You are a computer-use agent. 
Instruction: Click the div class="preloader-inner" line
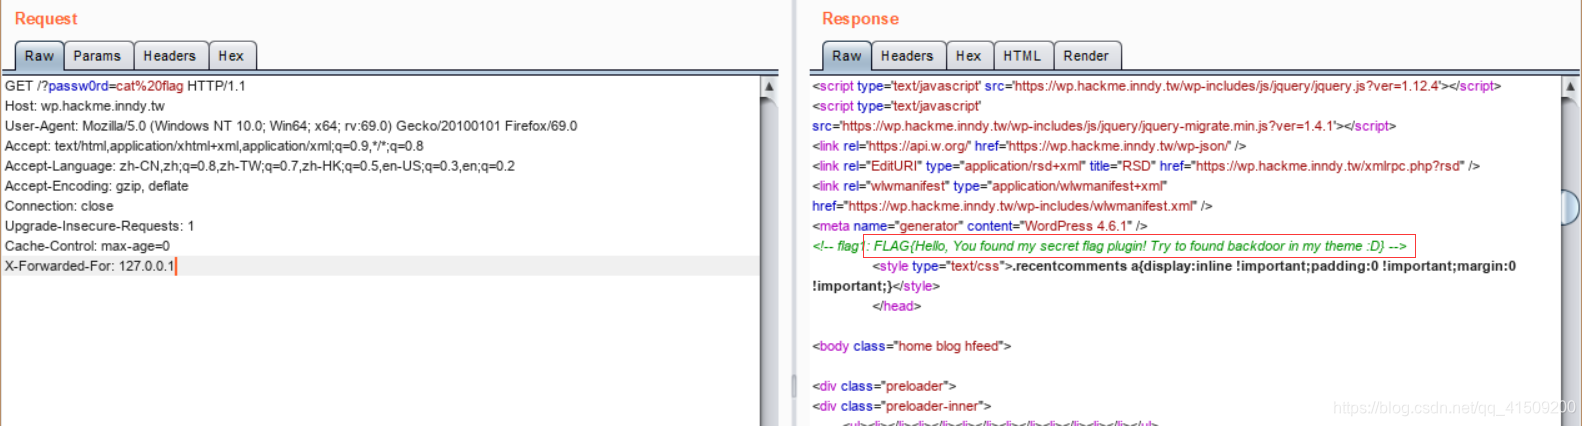(x=901, y=406)
